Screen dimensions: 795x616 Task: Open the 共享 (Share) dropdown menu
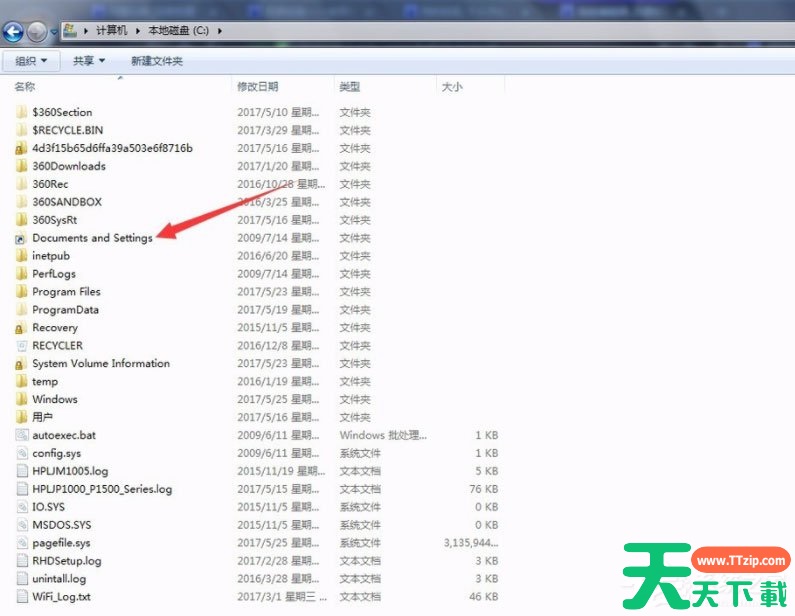(88, 61)
